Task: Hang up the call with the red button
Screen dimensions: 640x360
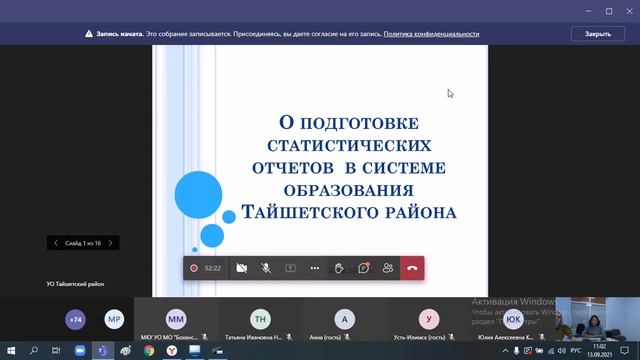Action: (412, 268)
